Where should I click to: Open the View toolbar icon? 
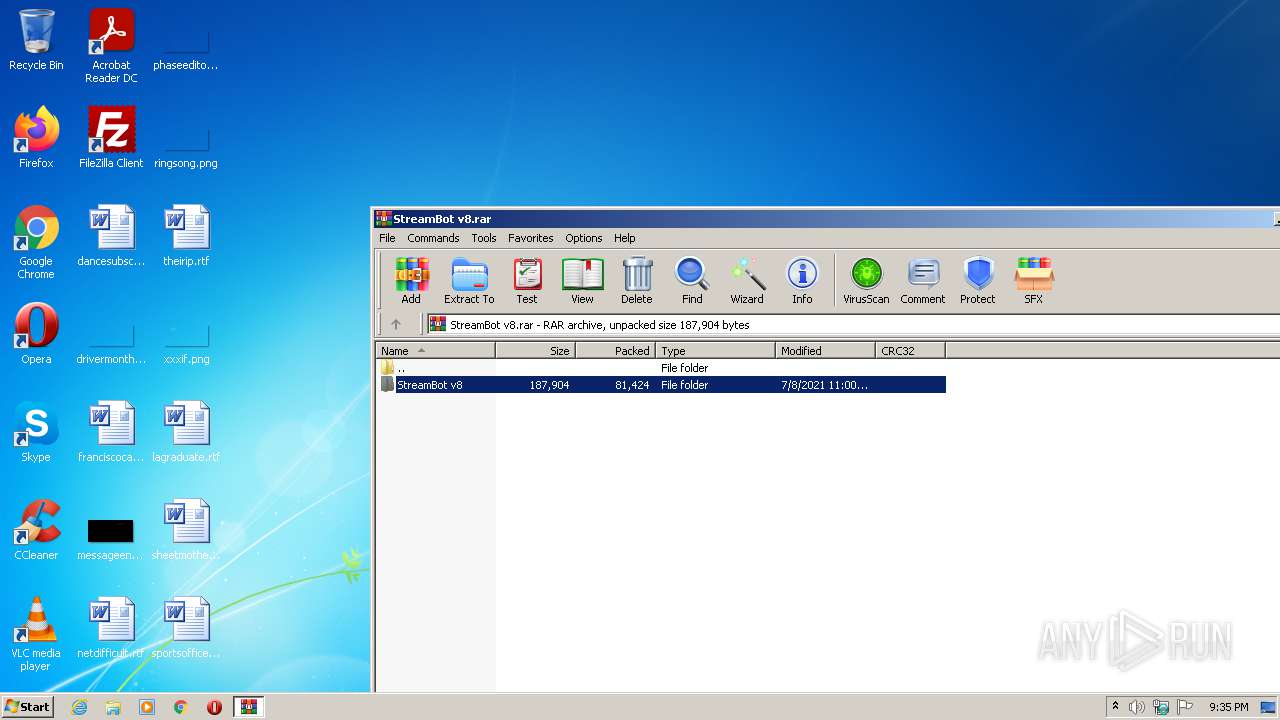[582, 281]
